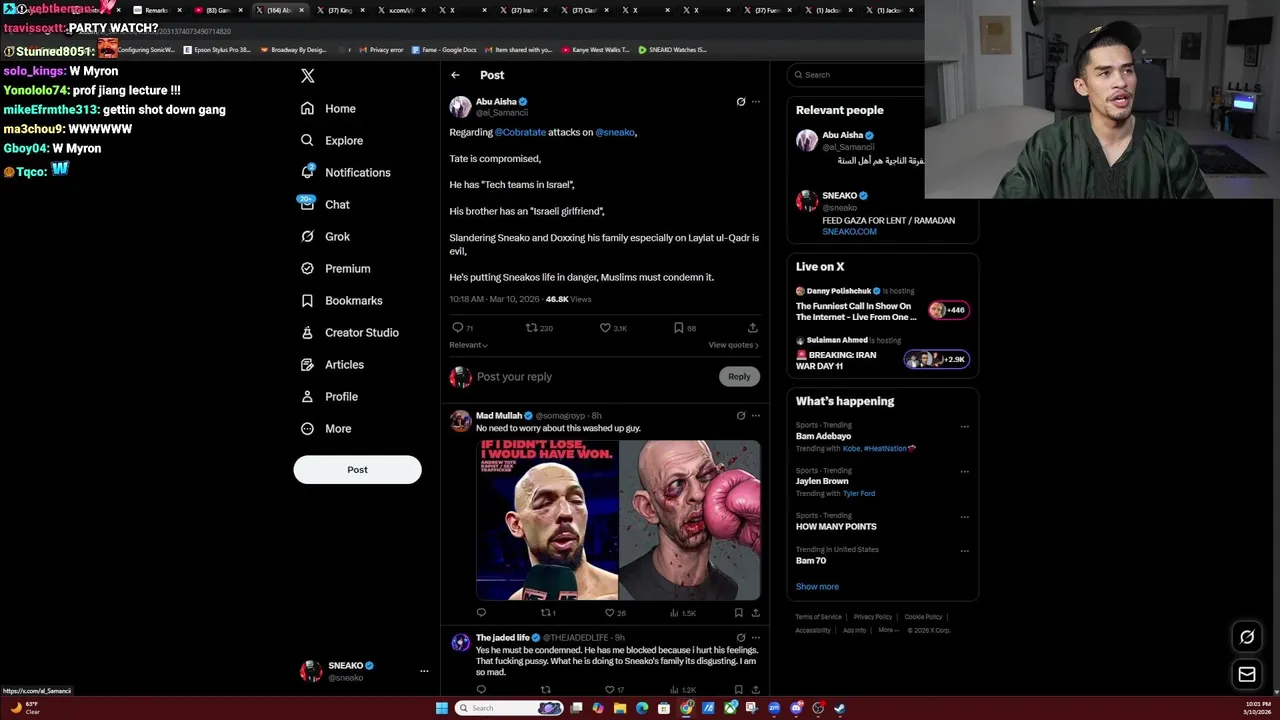Open the Notifications page
Image resolution: width=1280 pixels, height=720 pixels.
click(346, 172)
